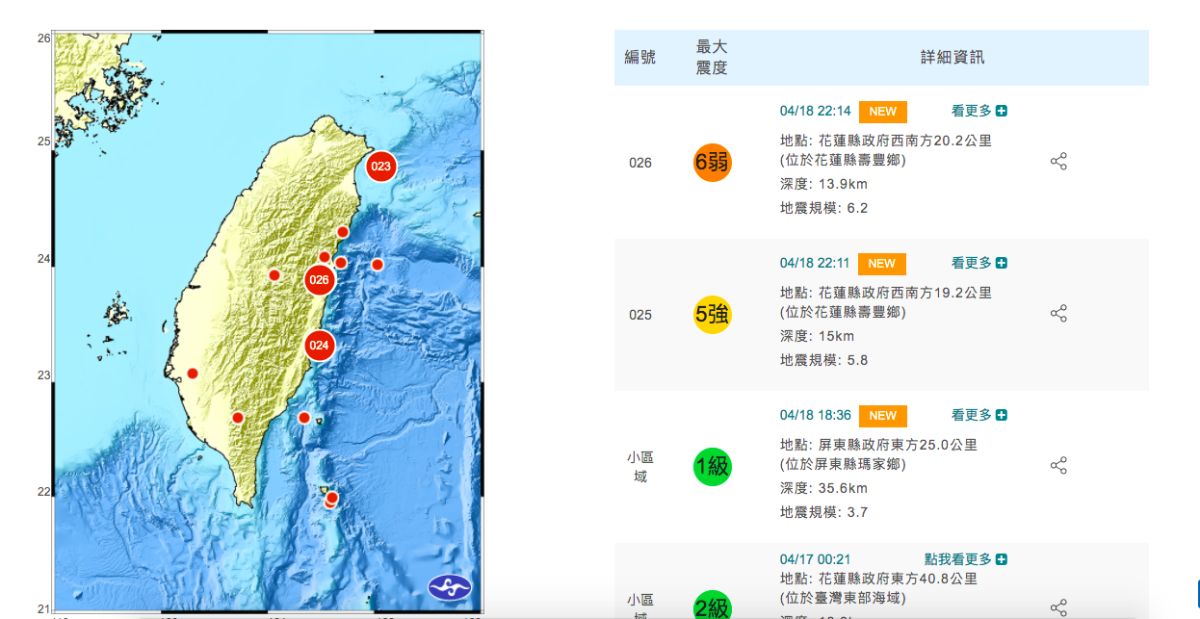This screenshot has height=619, width=1200.
Task: Share earthquake report number 025
Action: 1059,314
